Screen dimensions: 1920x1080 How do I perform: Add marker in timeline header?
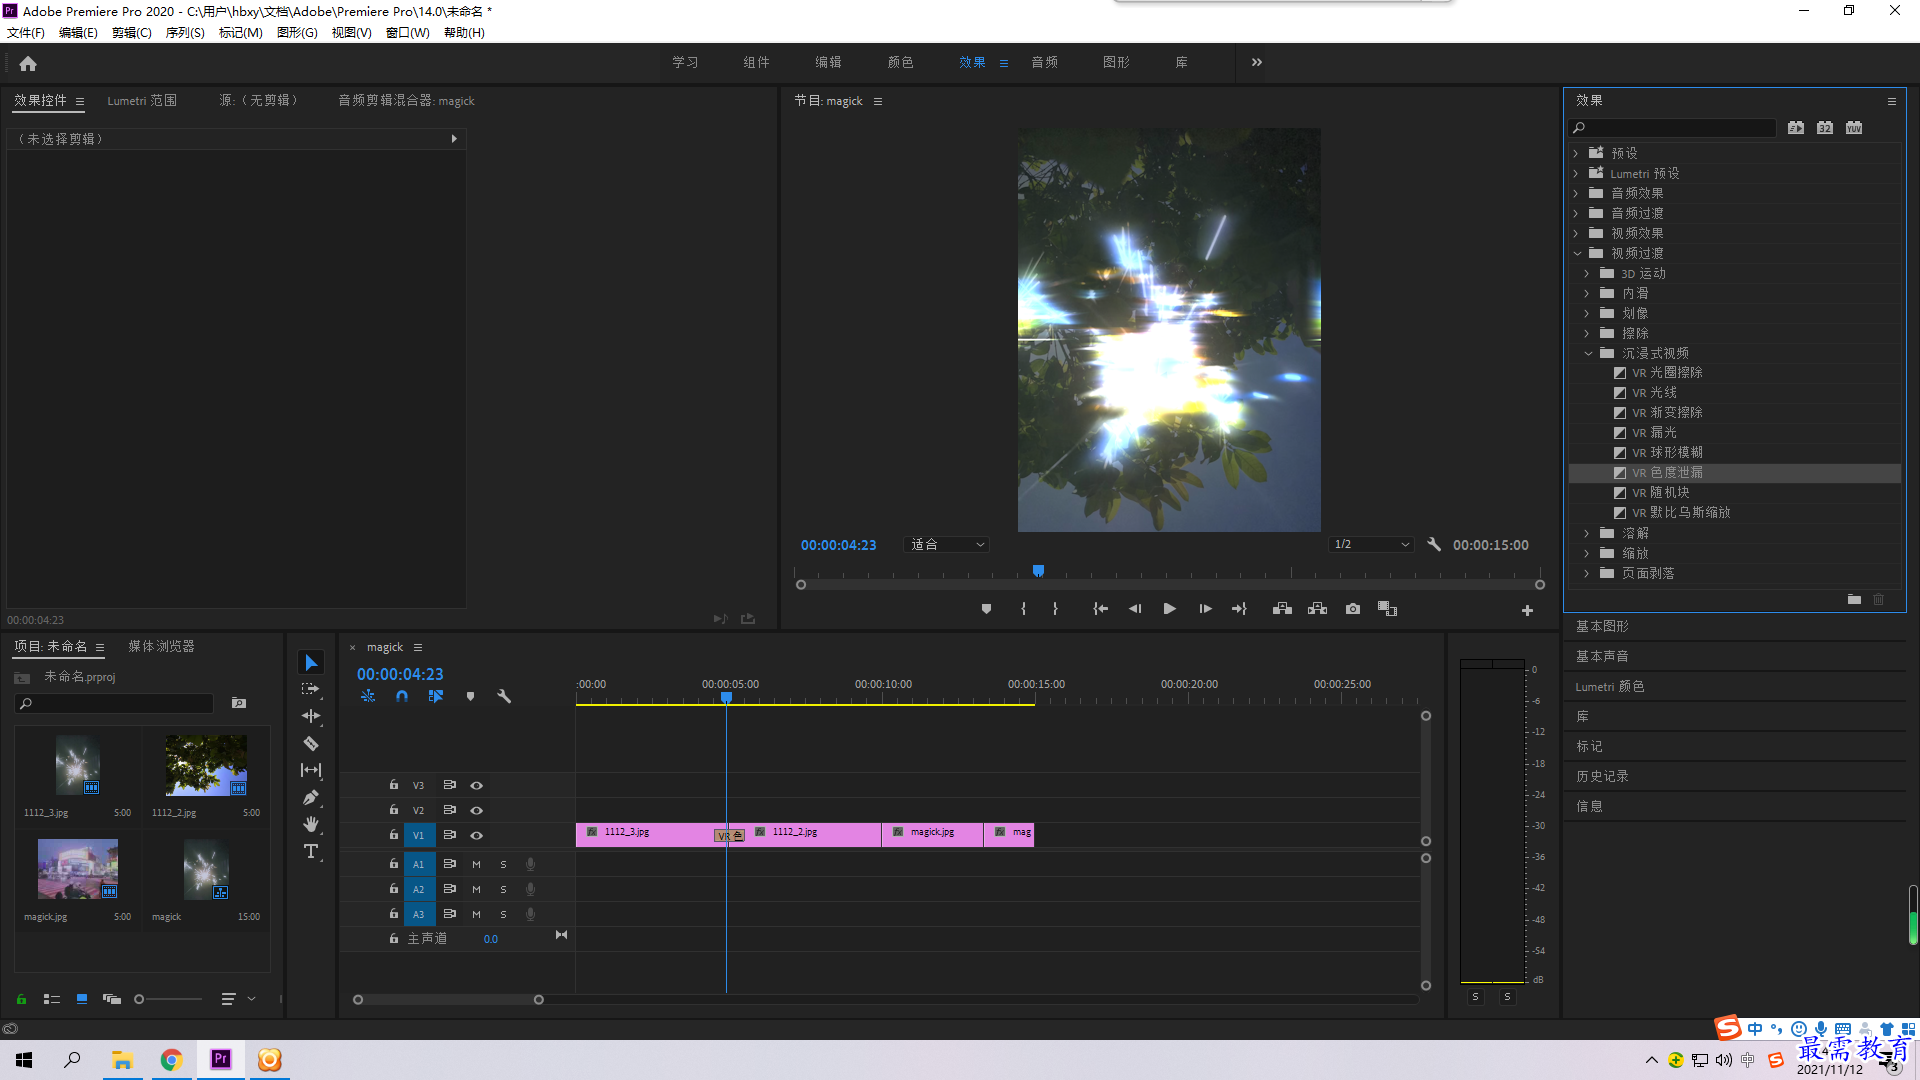coord(470,696)
